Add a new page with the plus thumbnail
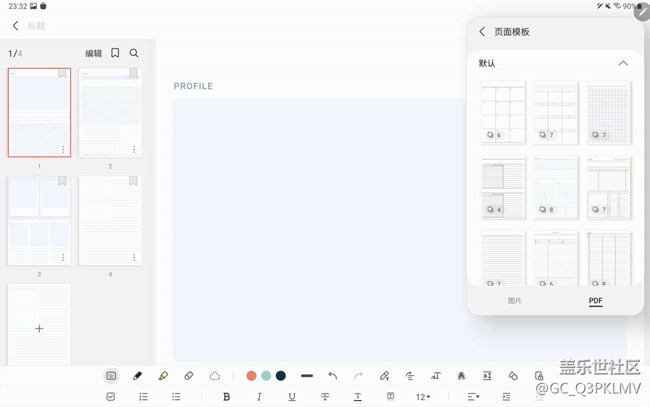This screenshot has width=650, height=407. click(x=39, y=328)
